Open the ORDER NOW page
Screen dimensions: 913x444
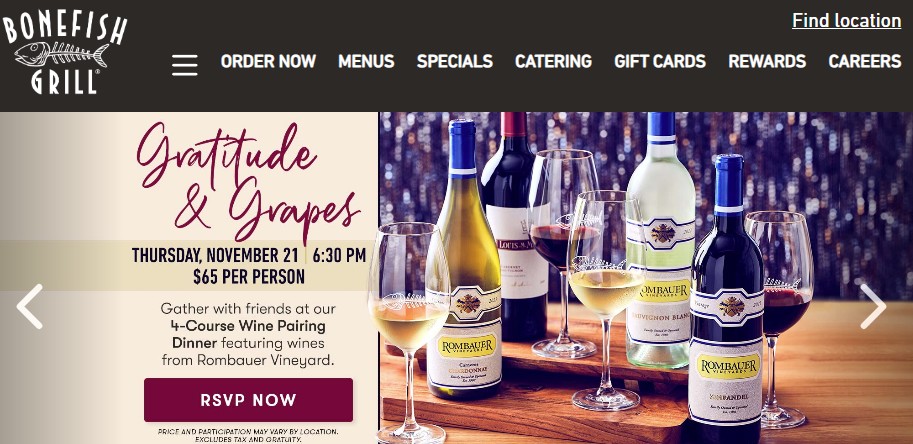tap(268, 61)
